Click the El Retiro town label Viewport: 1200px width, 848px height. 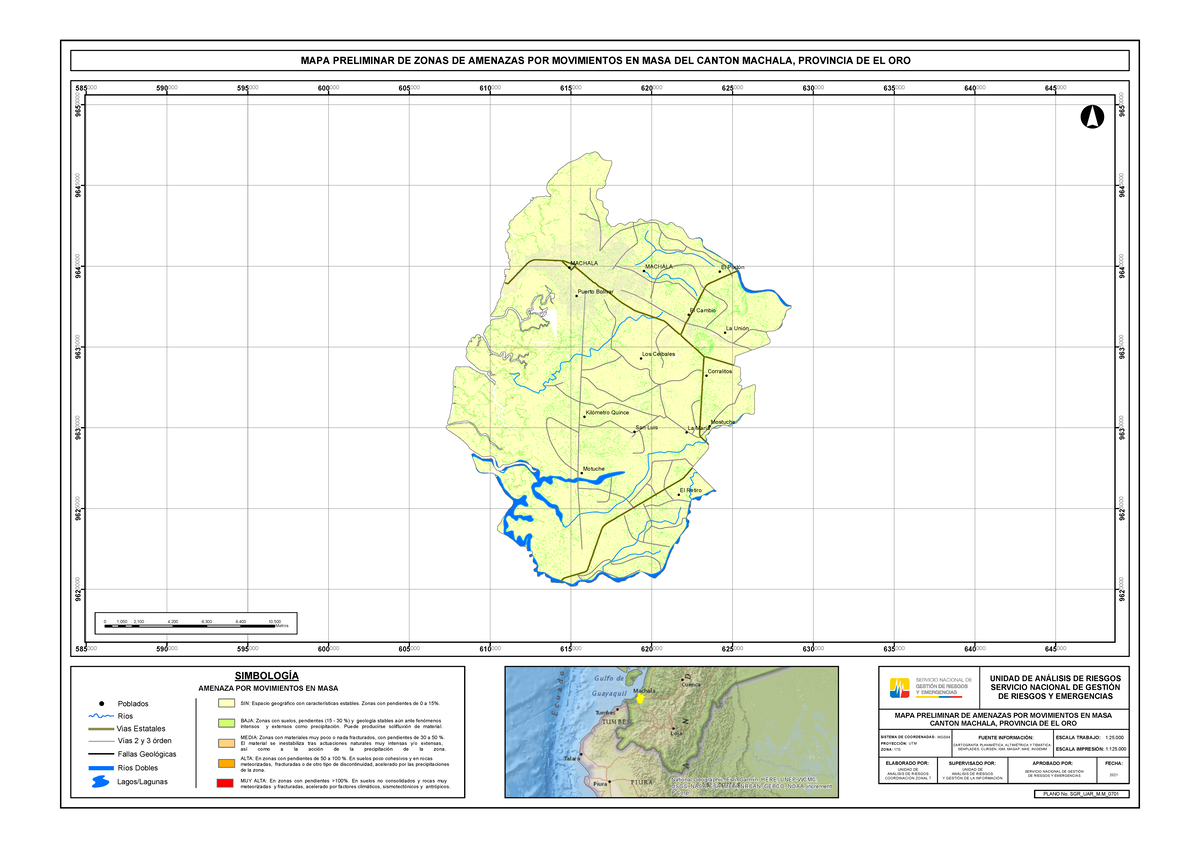691,490
